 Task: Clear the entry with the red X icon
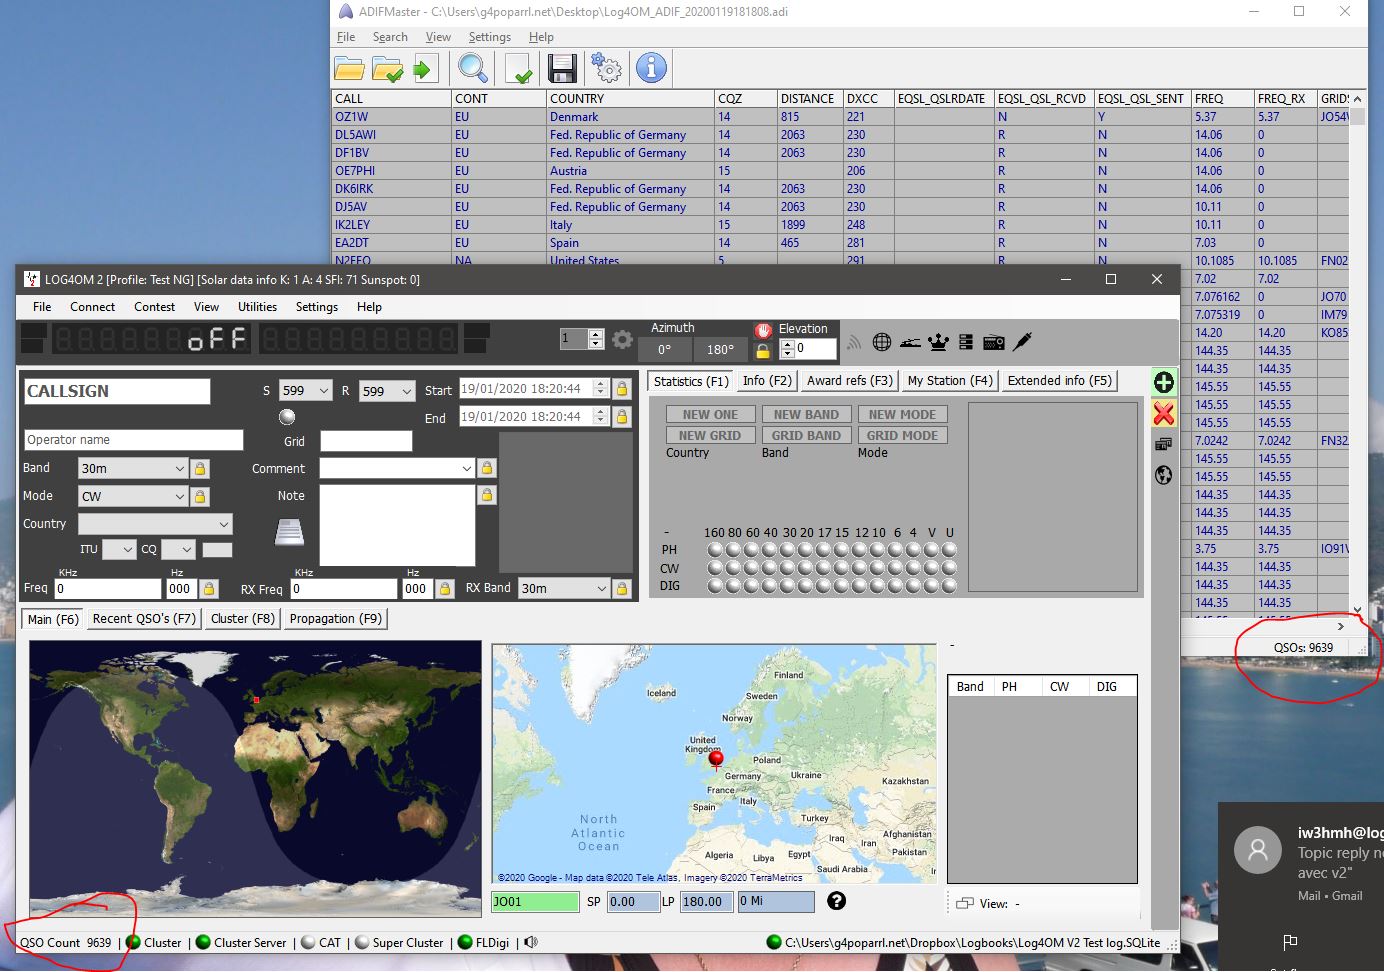click(x=1163, y=413)
